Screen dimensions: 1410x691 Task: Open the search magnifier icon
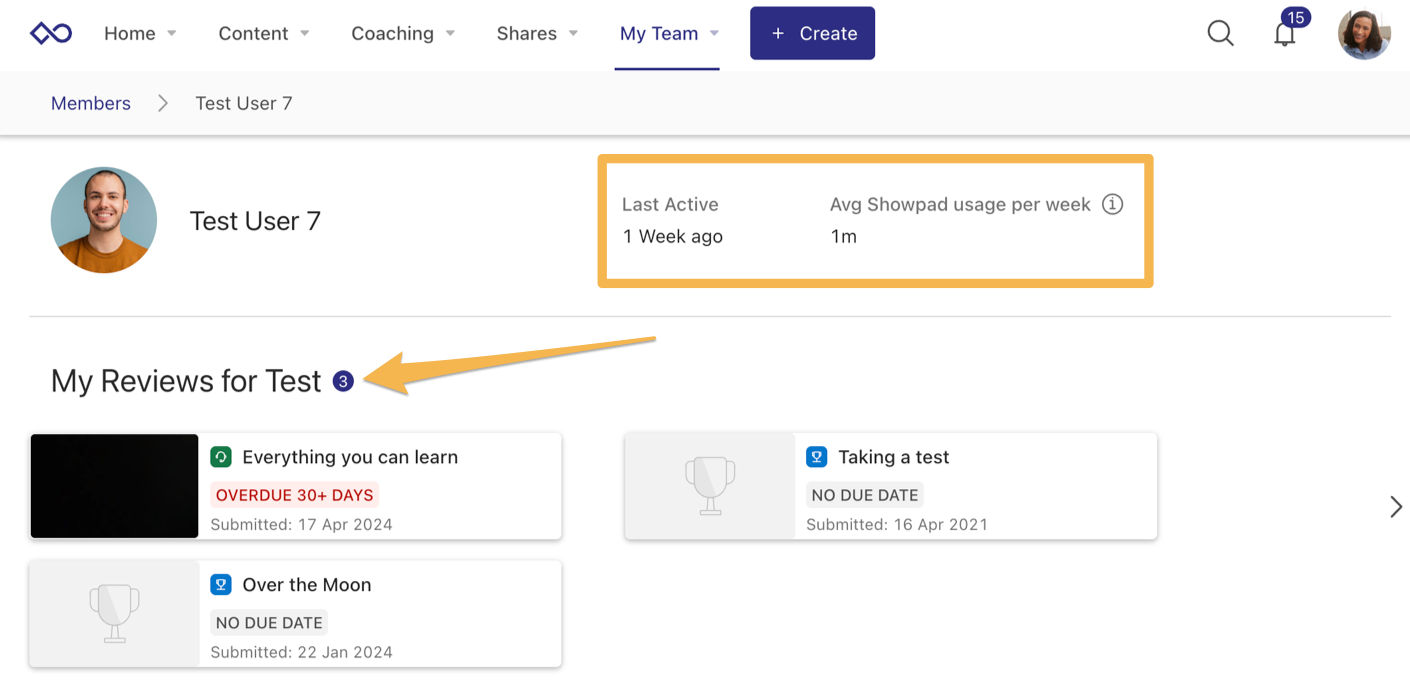[1220, 34]
